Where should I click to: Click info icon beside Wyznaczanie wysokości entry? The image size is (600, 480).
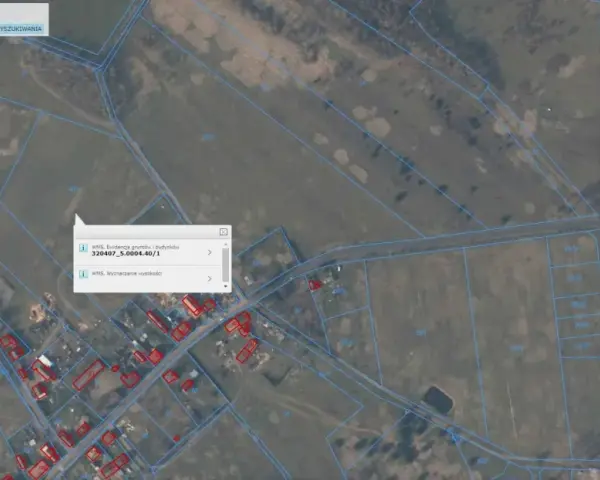tap(83, 274)
